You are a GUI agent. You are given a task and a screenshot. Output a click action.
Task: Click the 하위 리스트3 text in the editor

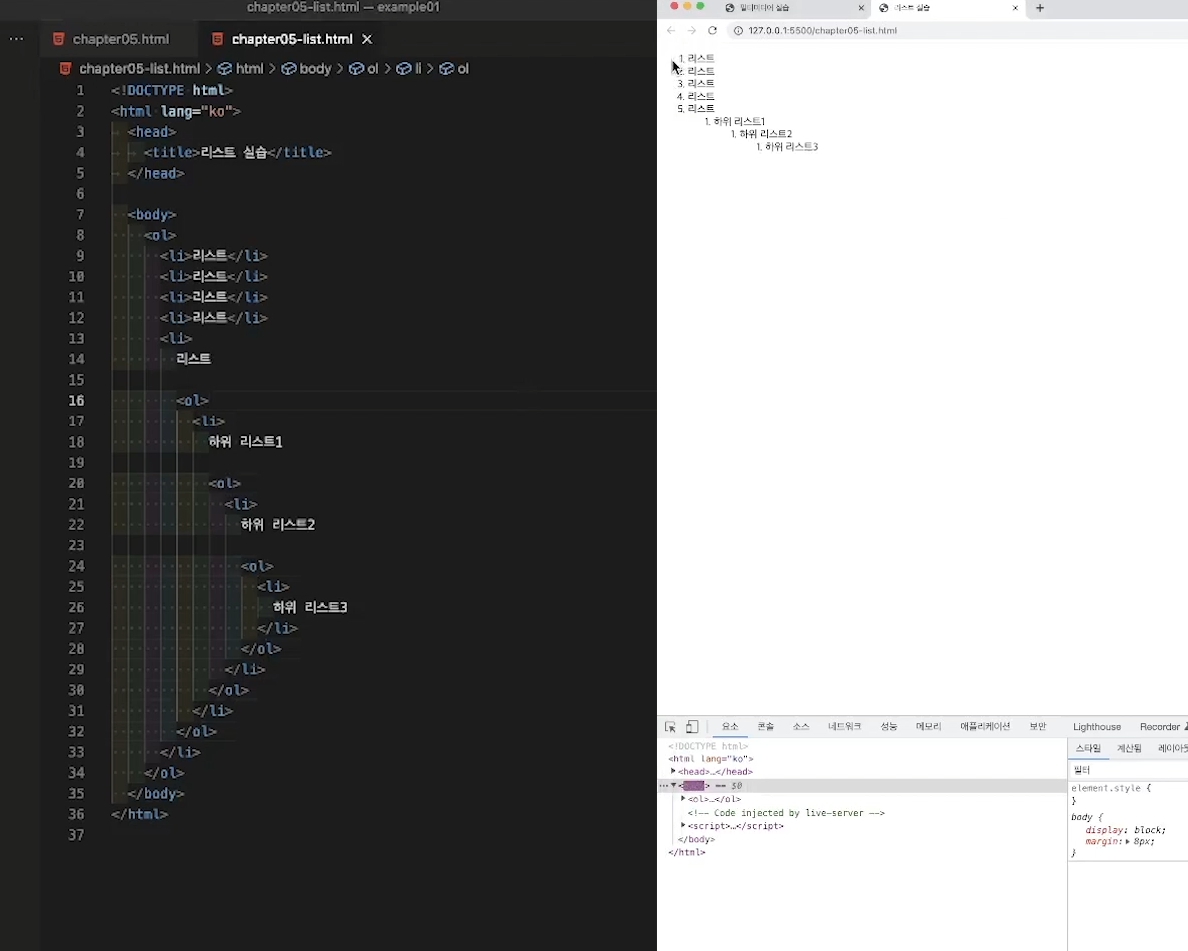coord(310,607)
